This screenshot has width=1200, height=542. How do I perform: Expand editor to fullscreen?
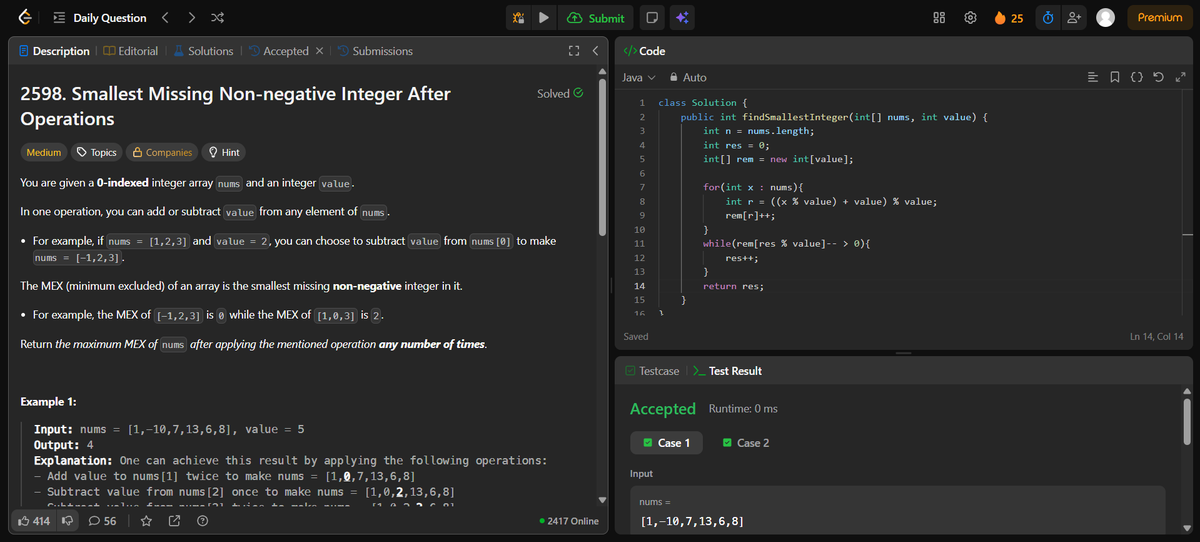(1180, 77)
